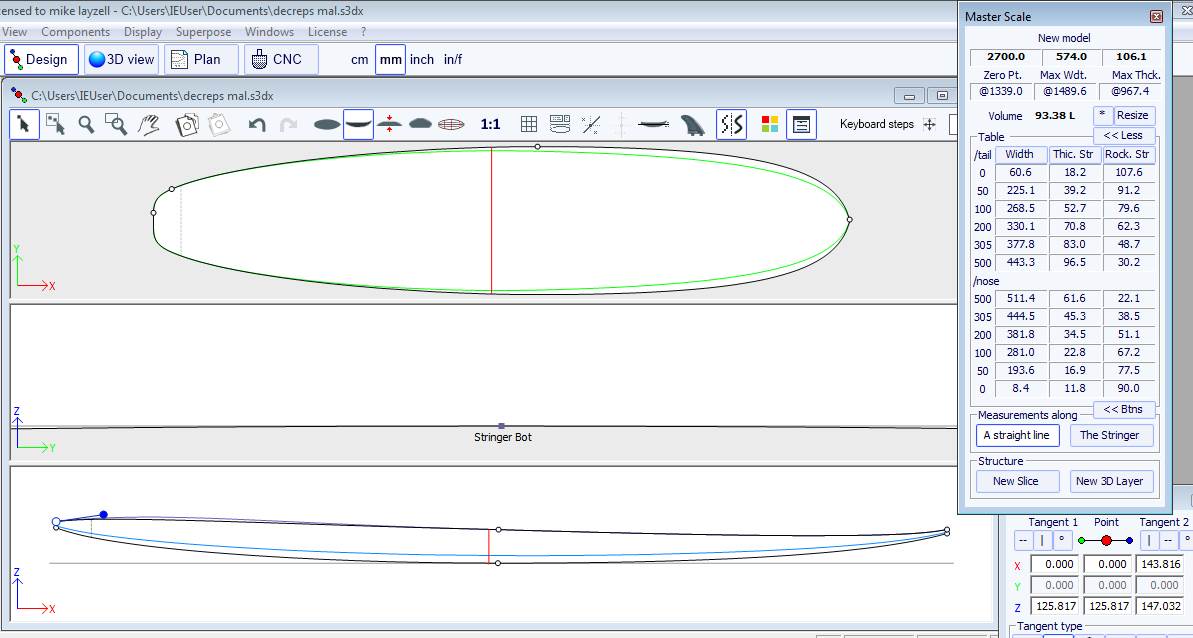Click the Point Z value field

click(1106, 606)
